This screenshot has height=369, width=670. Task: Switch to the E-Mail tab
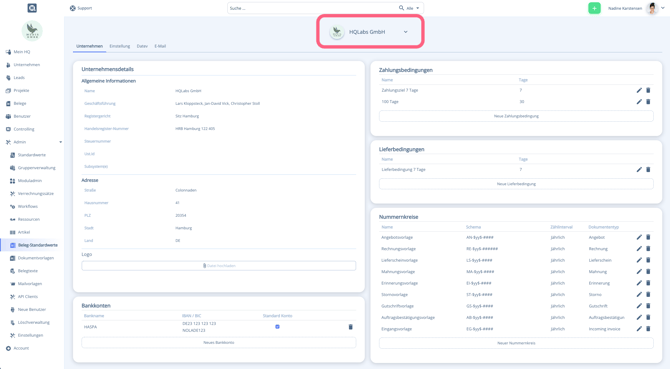point(160,46)
